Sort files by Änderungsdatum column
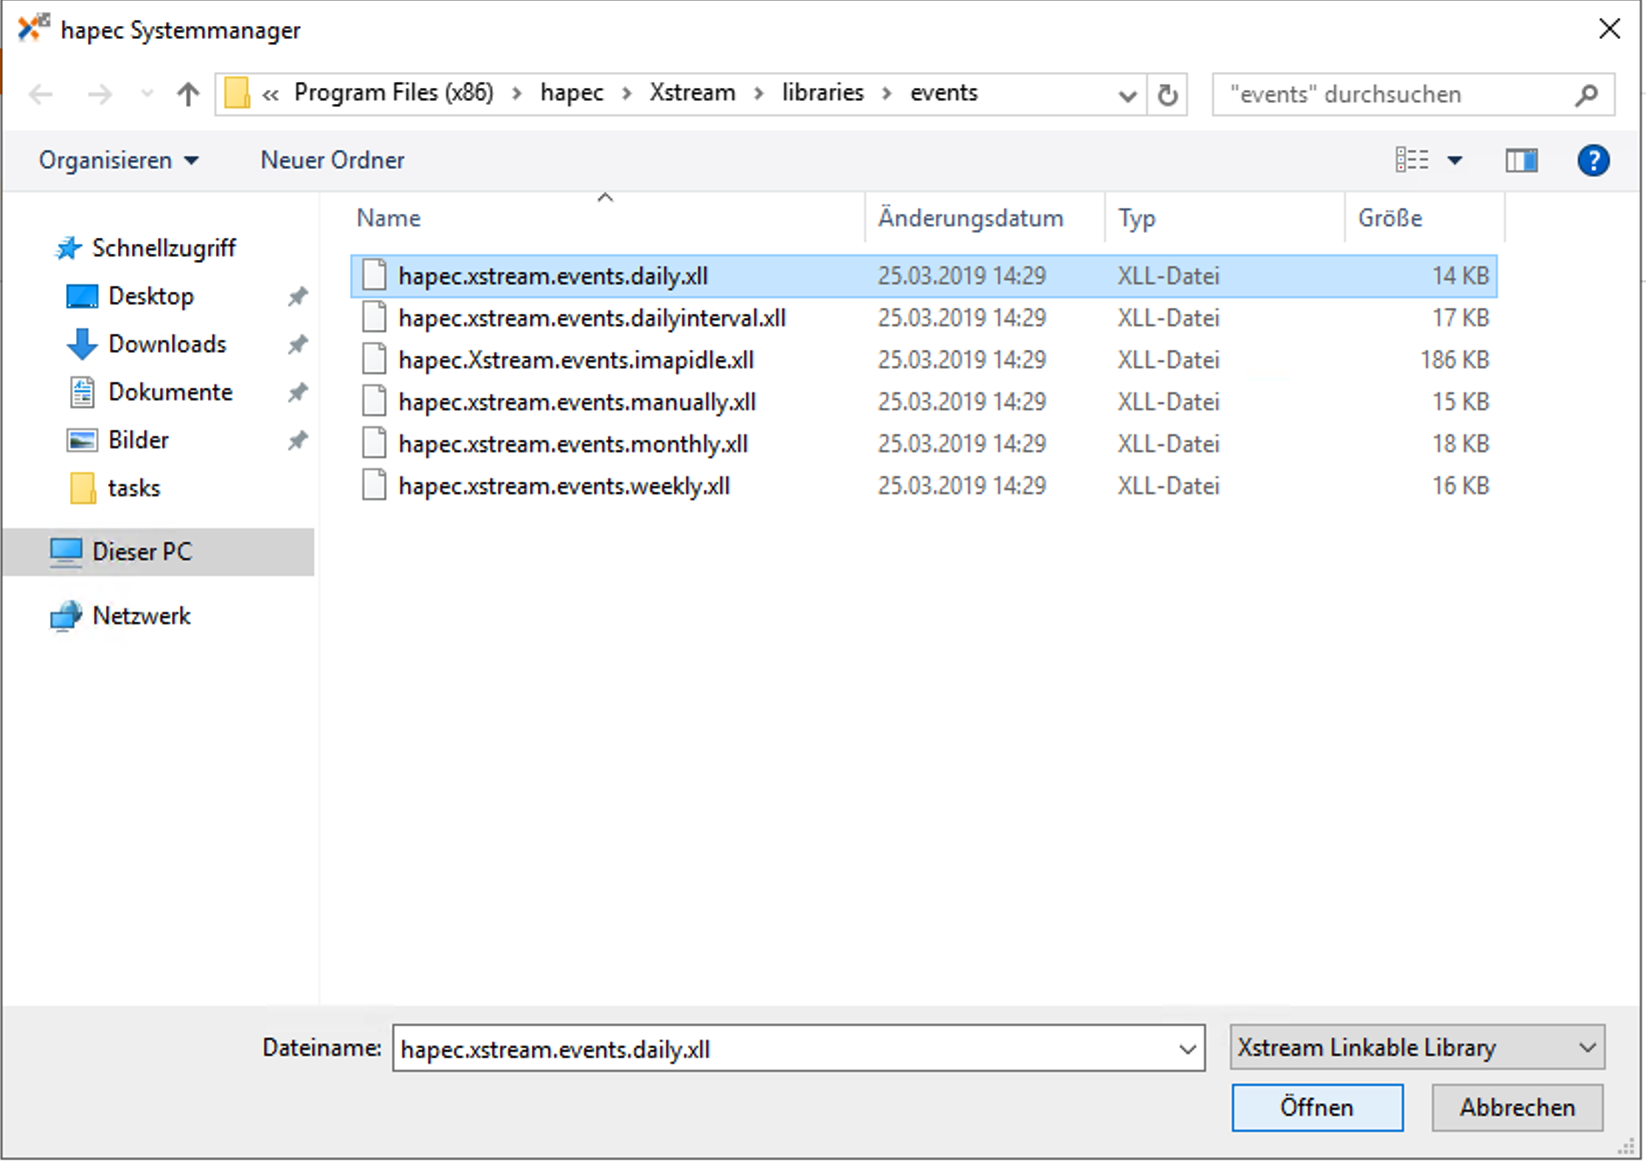Screen dimensions: 1646x1164 point(970,218)
